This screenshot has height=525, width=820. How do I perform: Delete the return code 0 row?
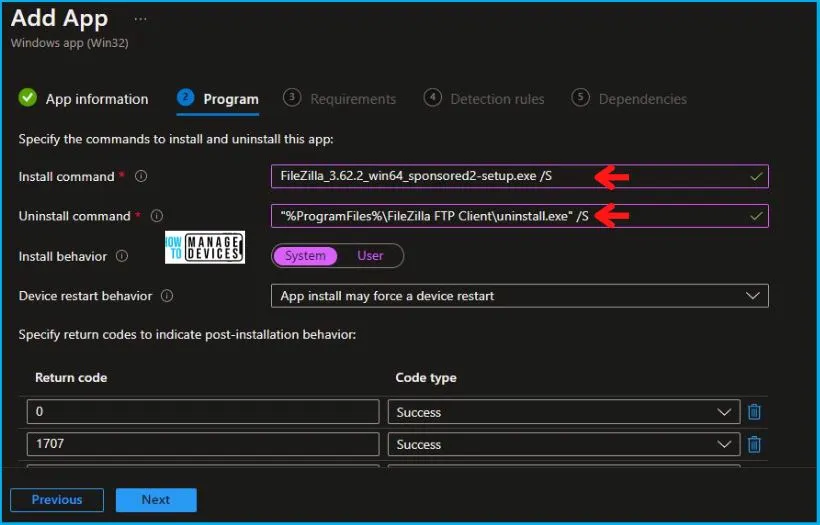pyautogui.click(x=755, y=412)
